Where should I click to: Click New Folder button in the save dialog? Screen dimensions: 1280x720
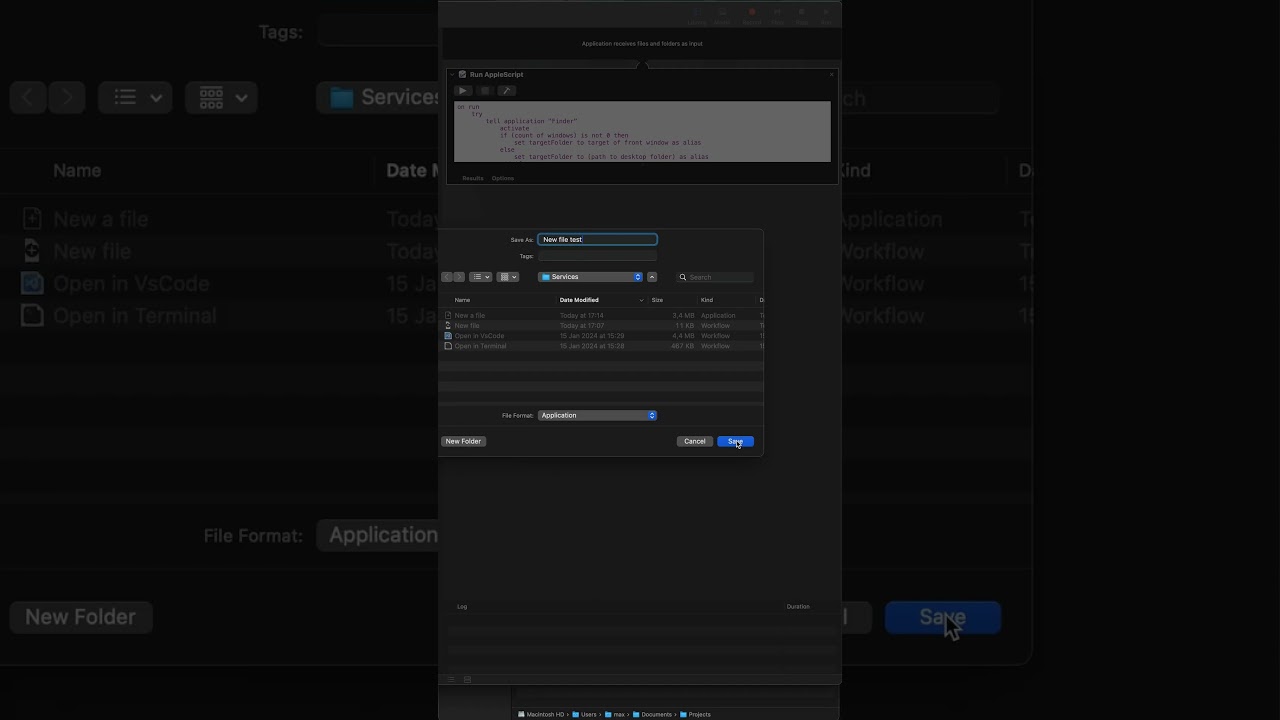point(463,441)
